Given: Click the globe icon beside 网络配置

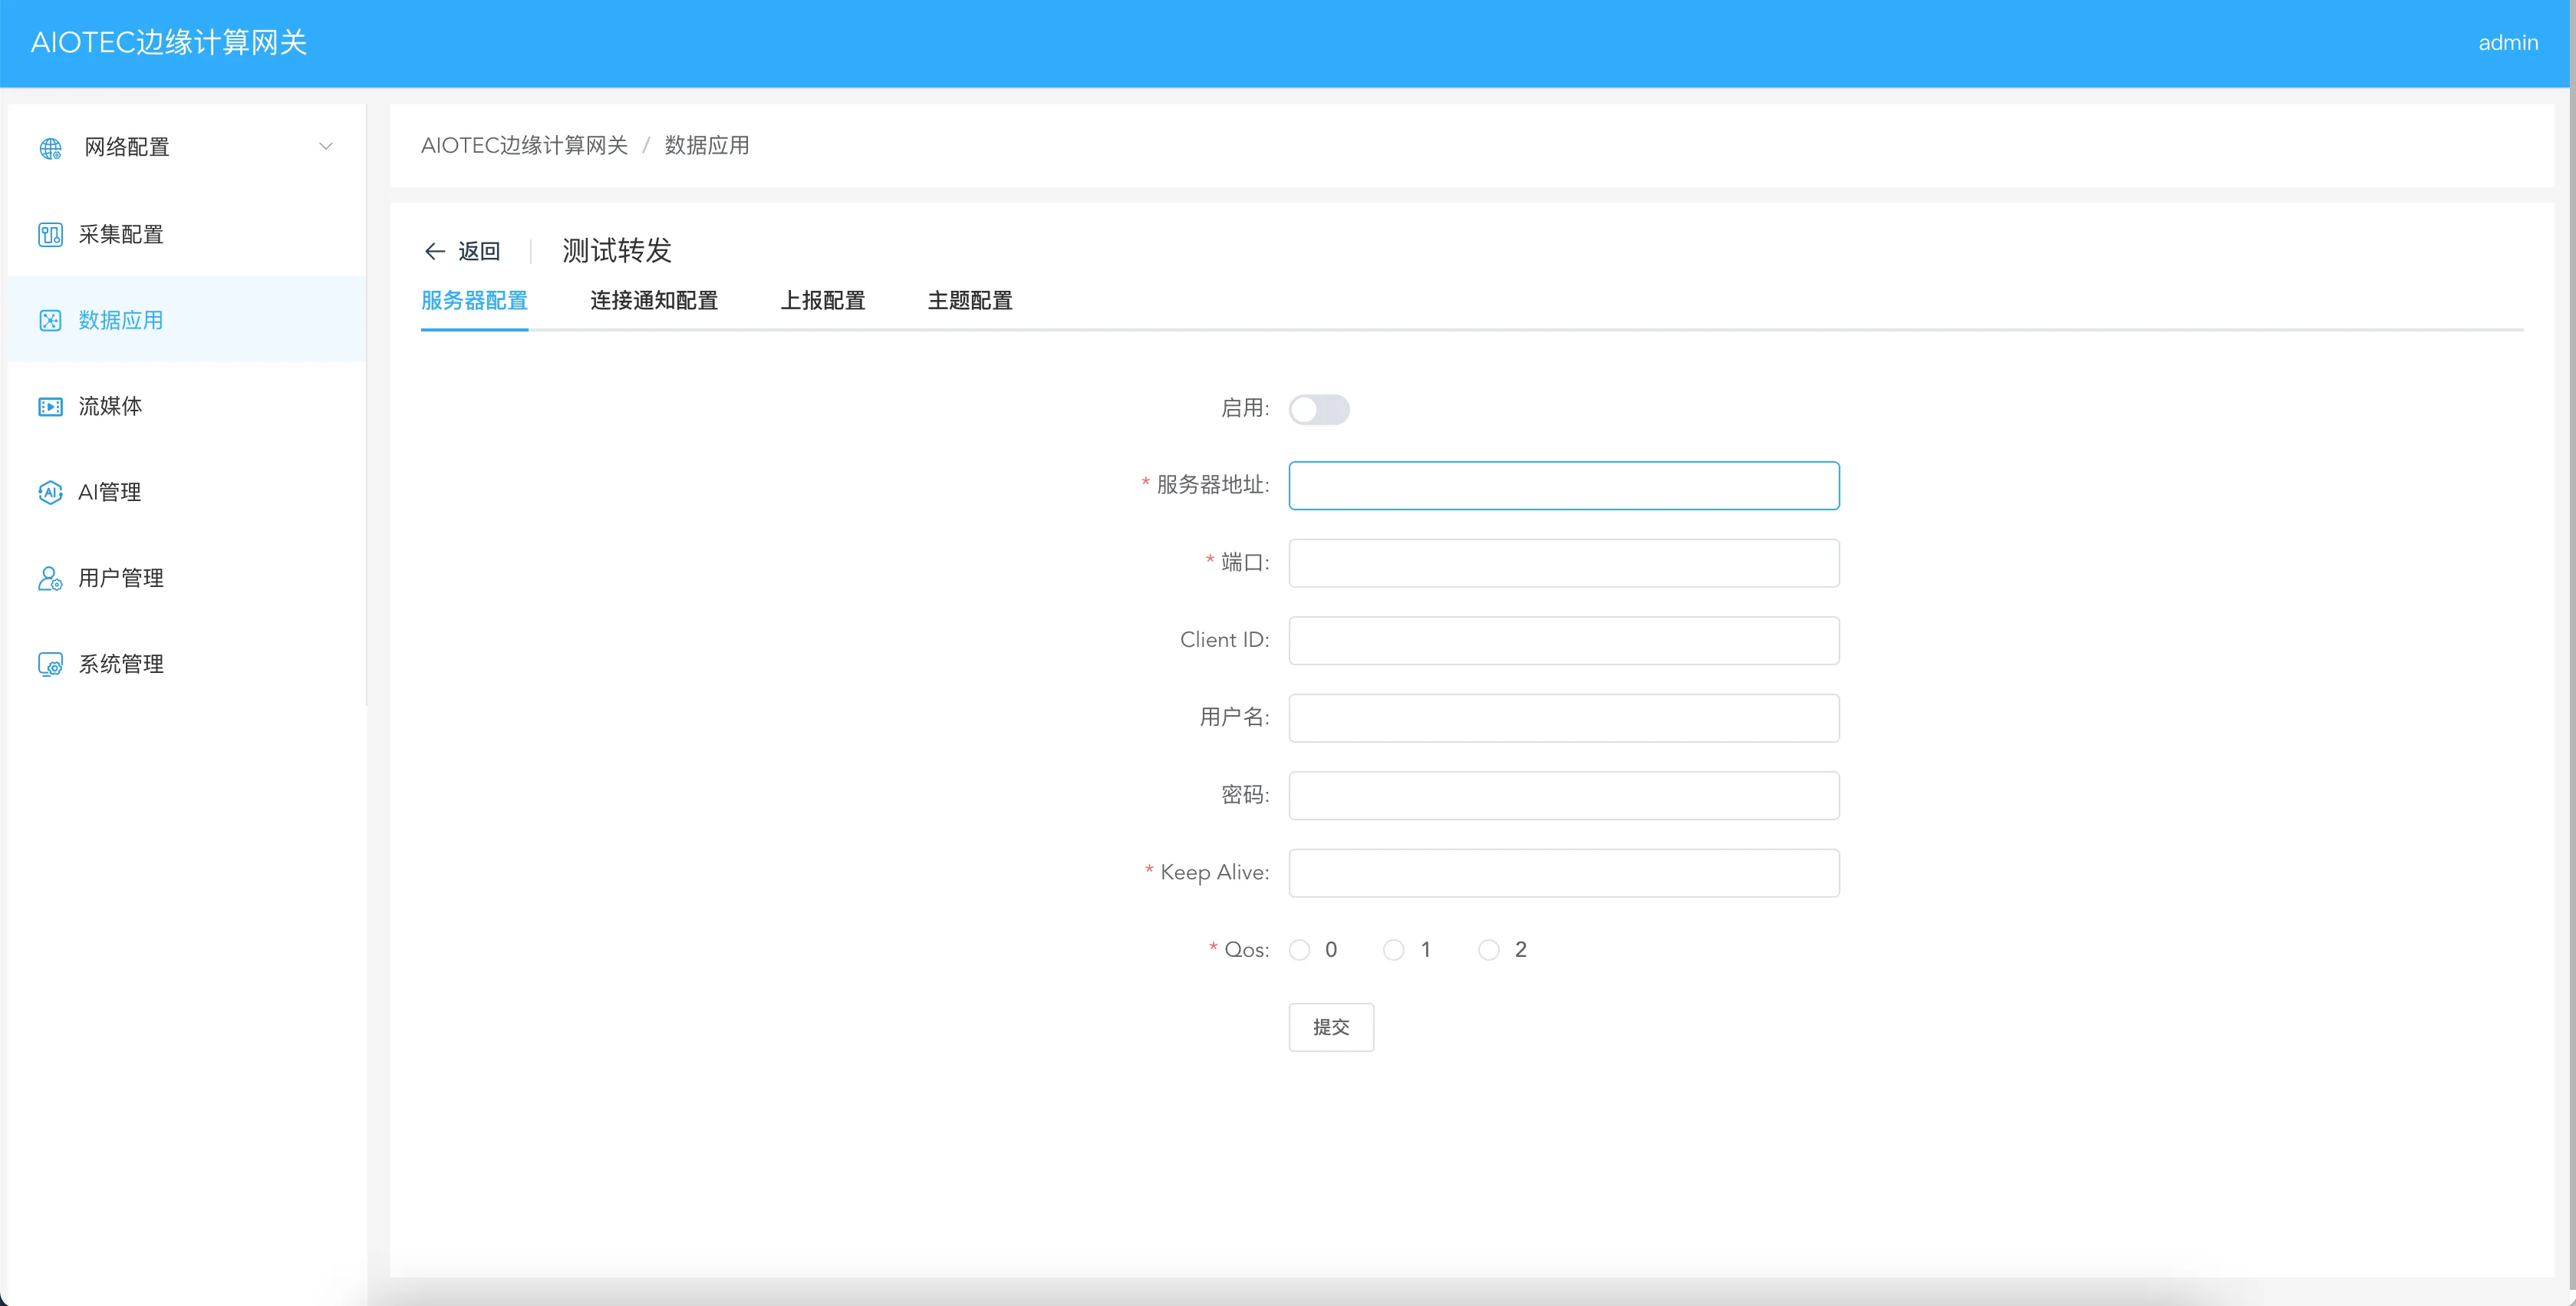Looking at the screenshot, I should click(50, 149).
